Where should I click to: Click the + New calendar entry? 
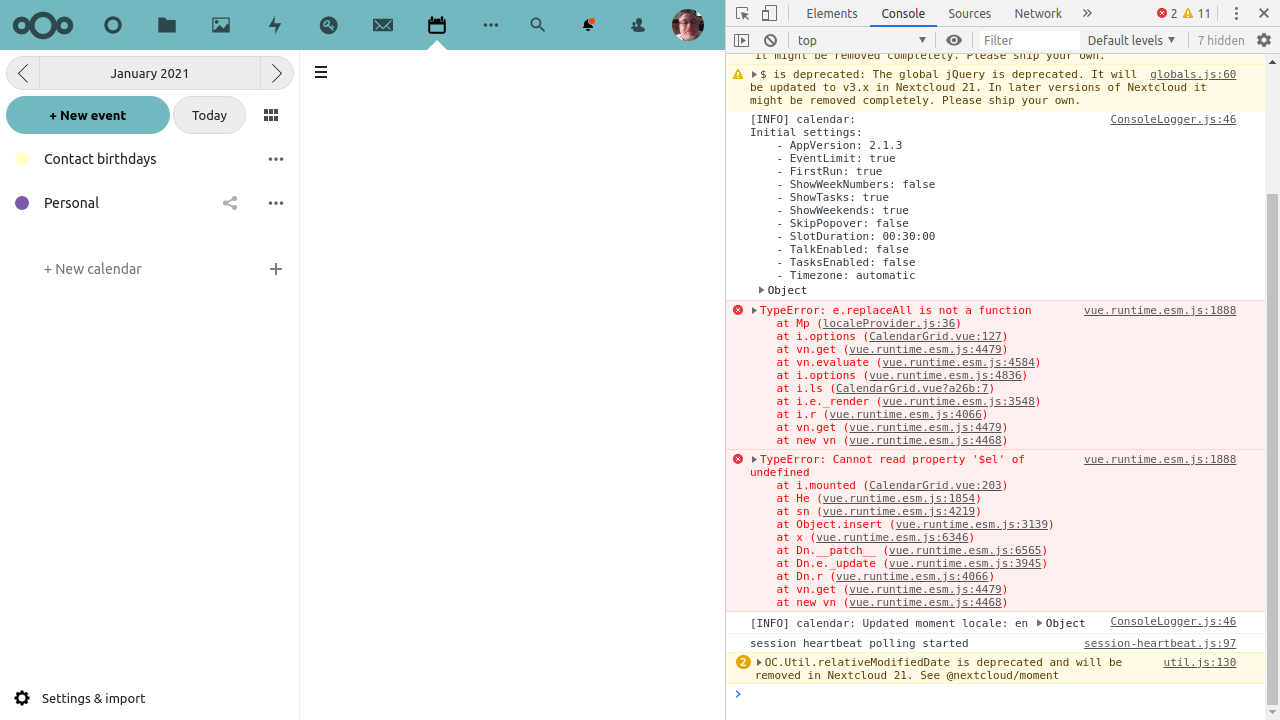(93, 269)
